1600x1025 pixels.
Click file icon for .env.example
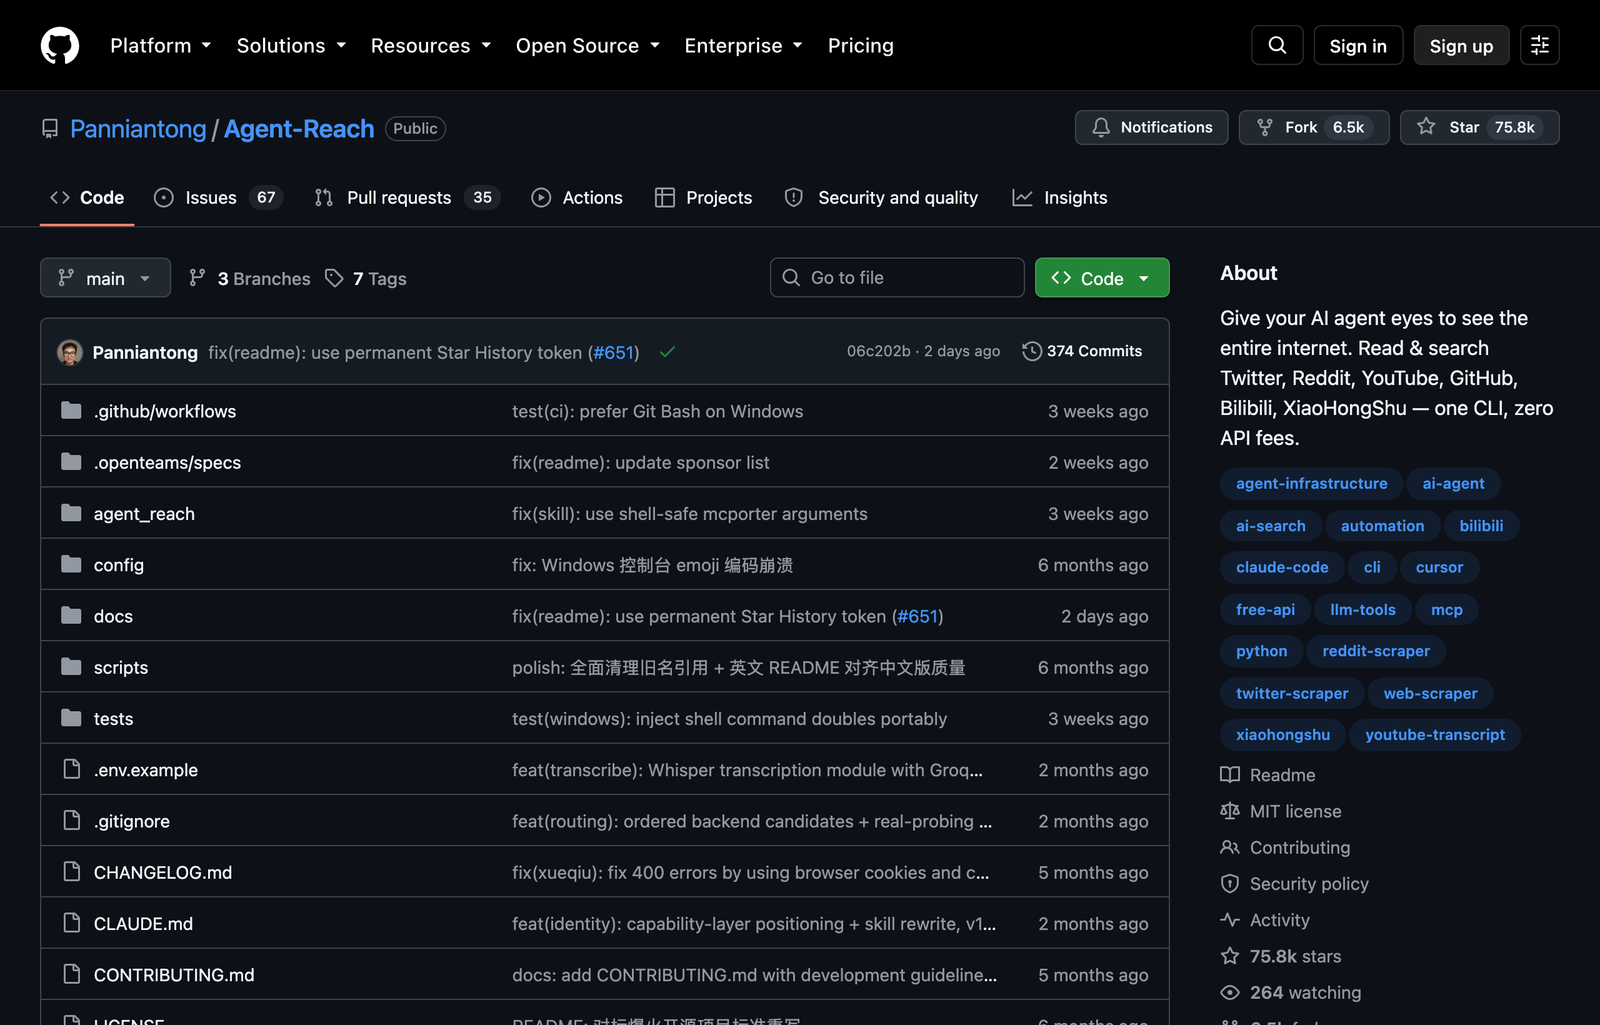(71, 769)
